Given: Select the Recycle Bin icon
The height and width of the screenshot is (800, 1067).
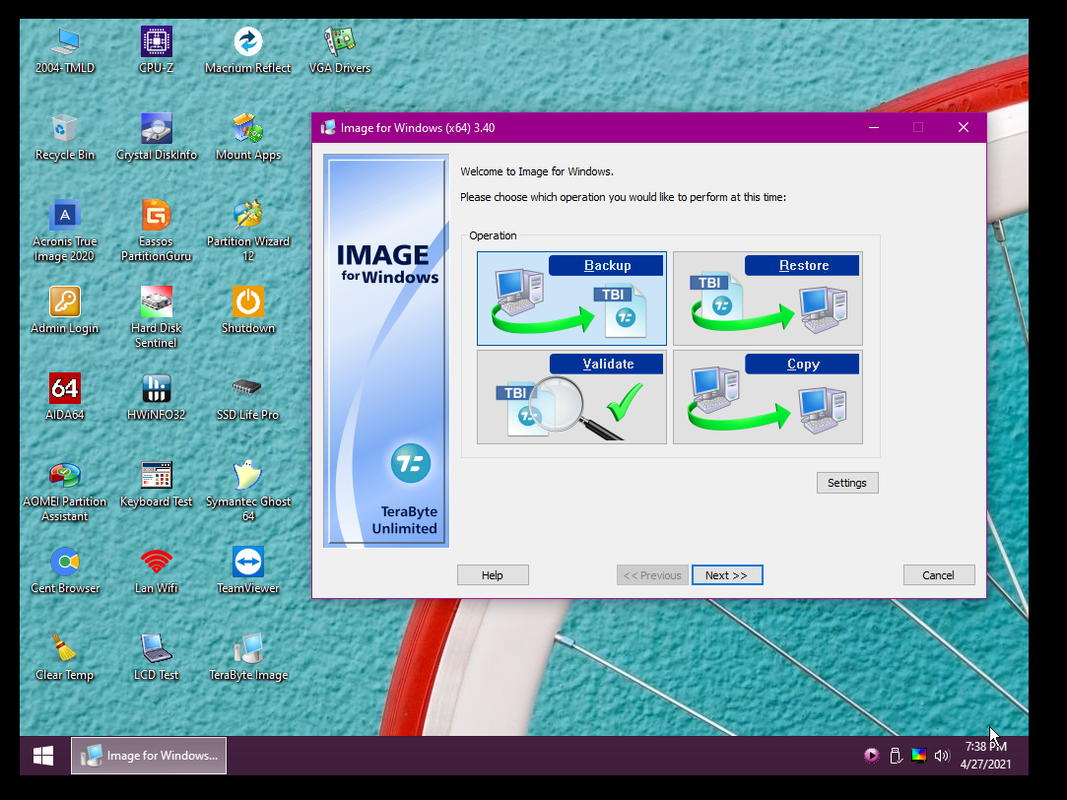Looking at the screenshot, I should tap(65, 137).
